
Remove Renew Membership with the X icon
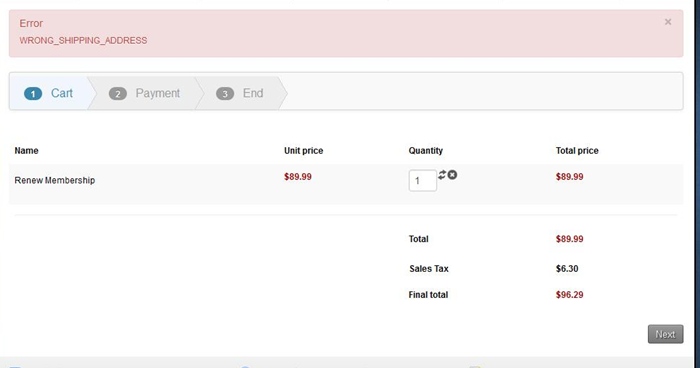(x=452, y=175)
